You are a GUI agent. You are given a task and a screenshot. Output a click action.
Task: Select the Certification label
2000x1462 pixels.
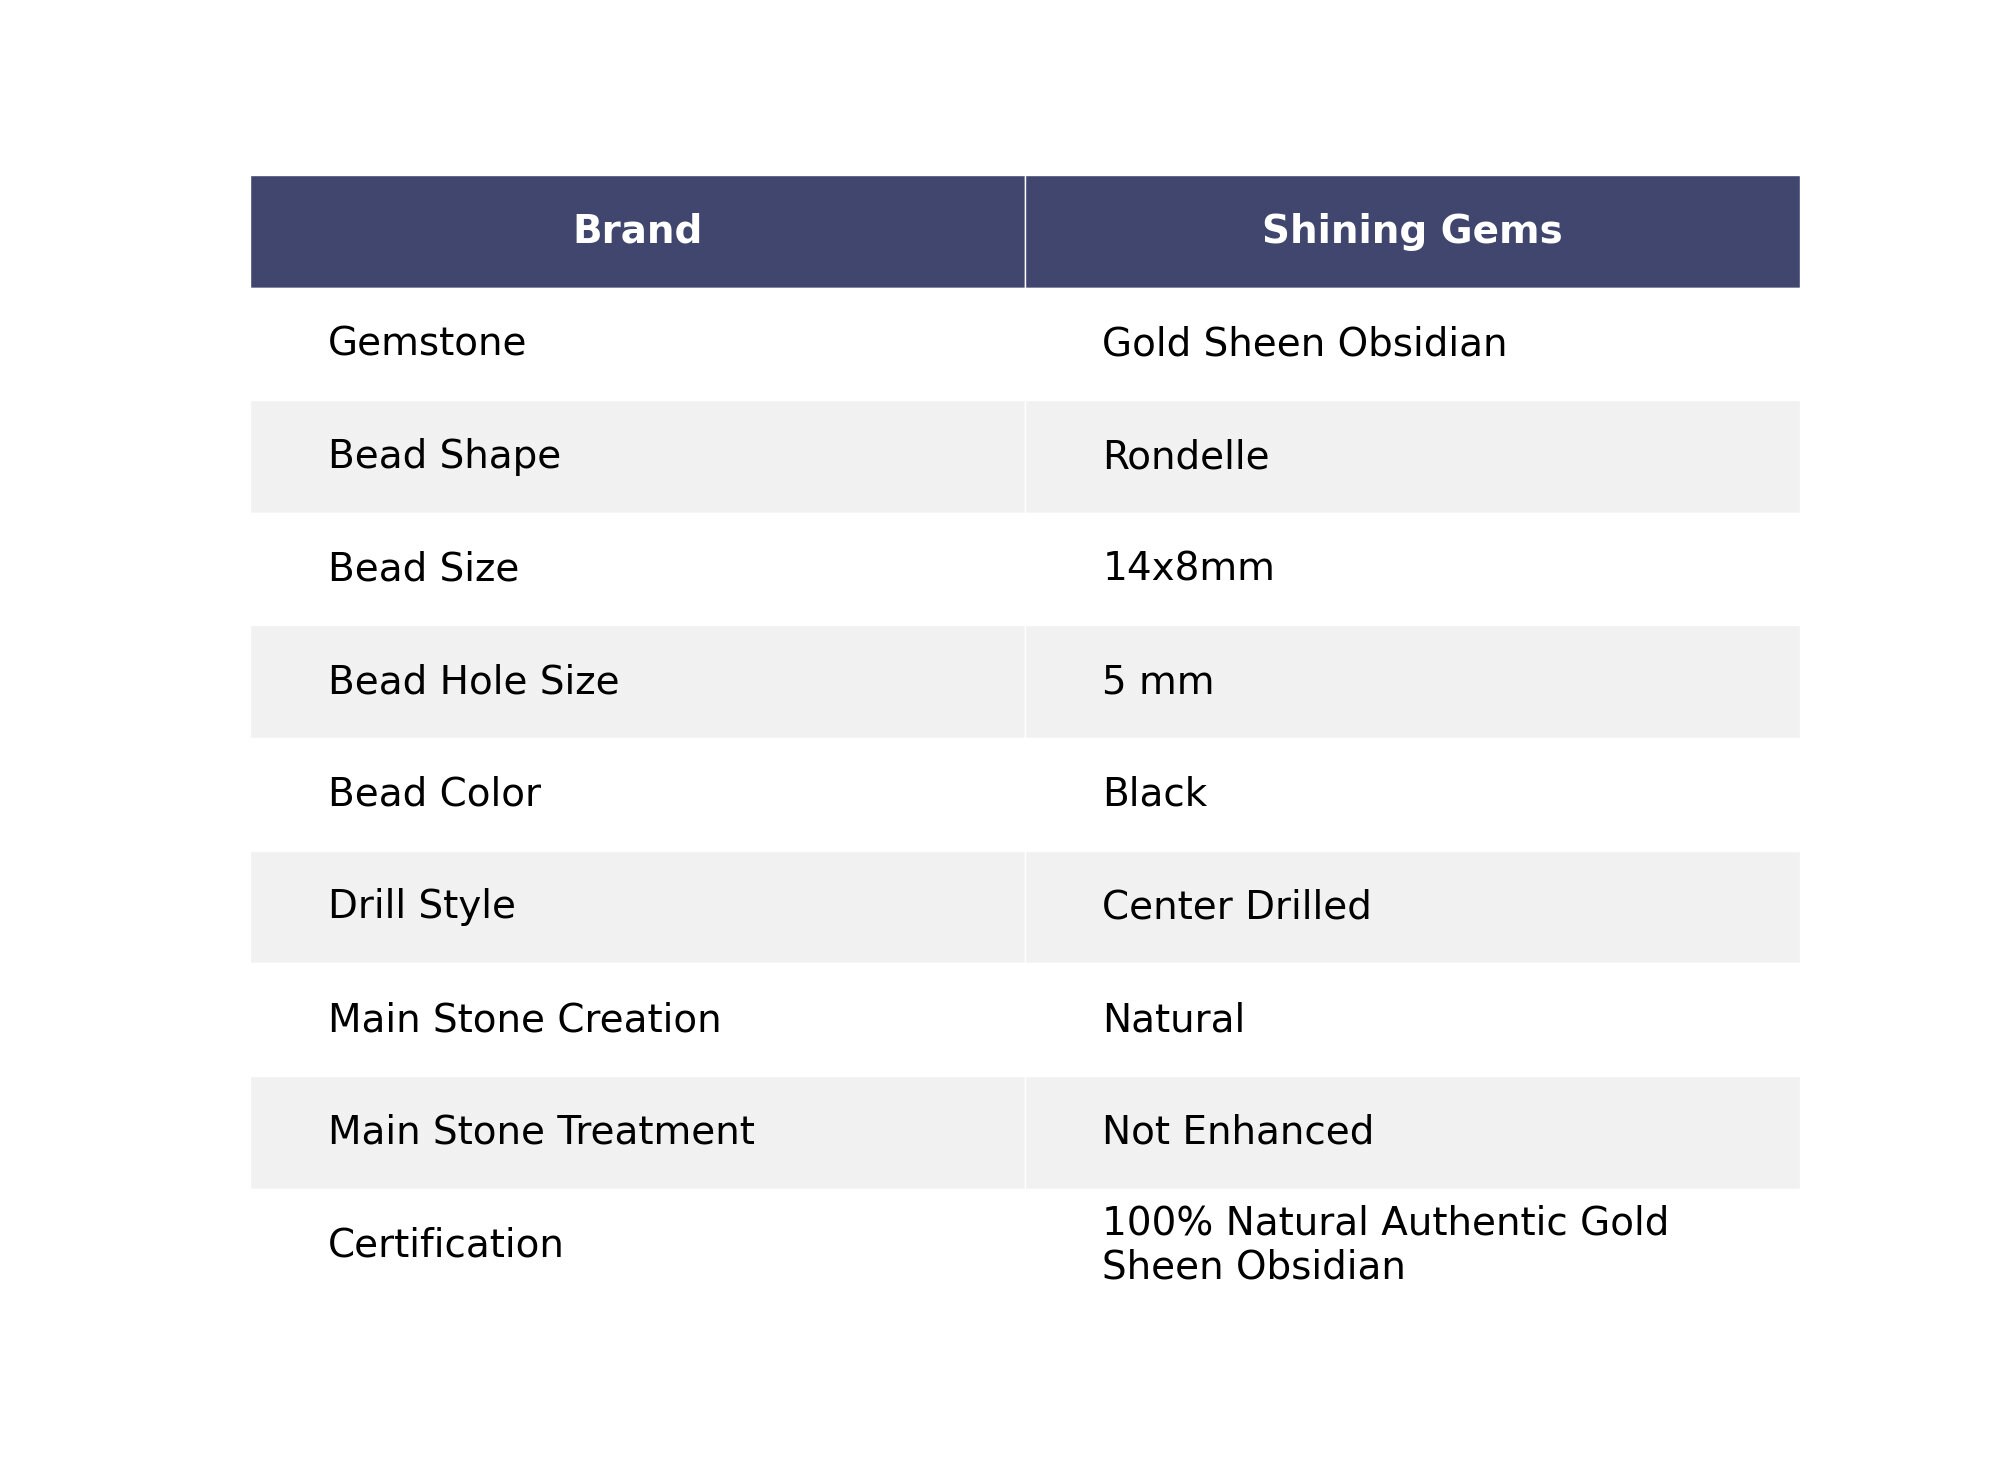click(x=445, y=1245)
